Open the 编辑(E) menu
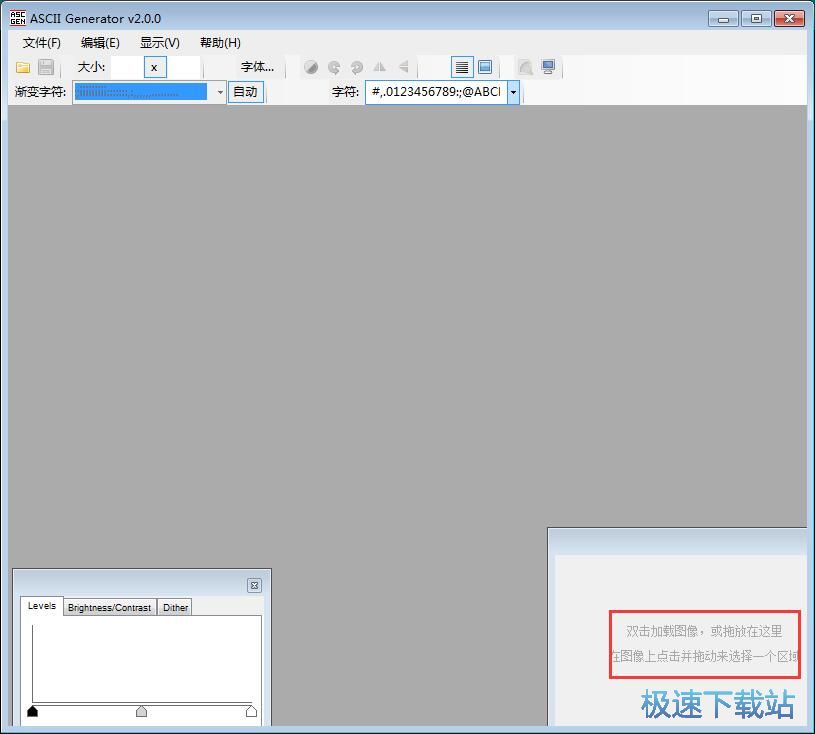 click(x=100, y=43)
